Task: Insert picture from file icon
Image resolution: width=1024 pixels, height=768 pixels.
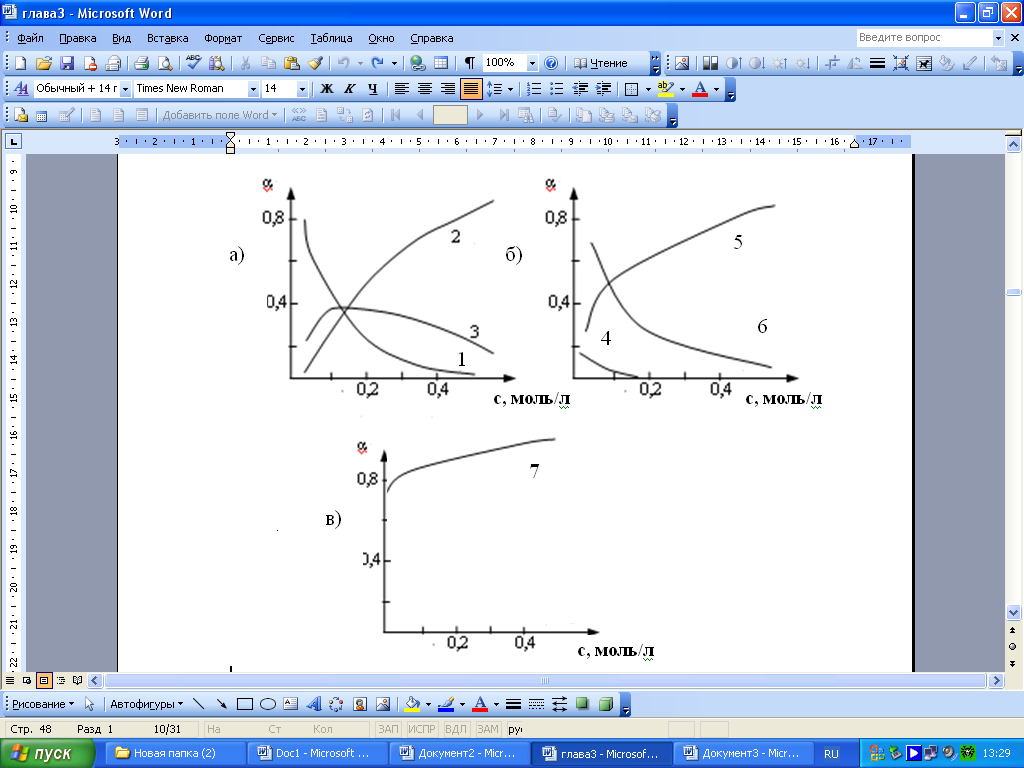Action: [682, 63]
